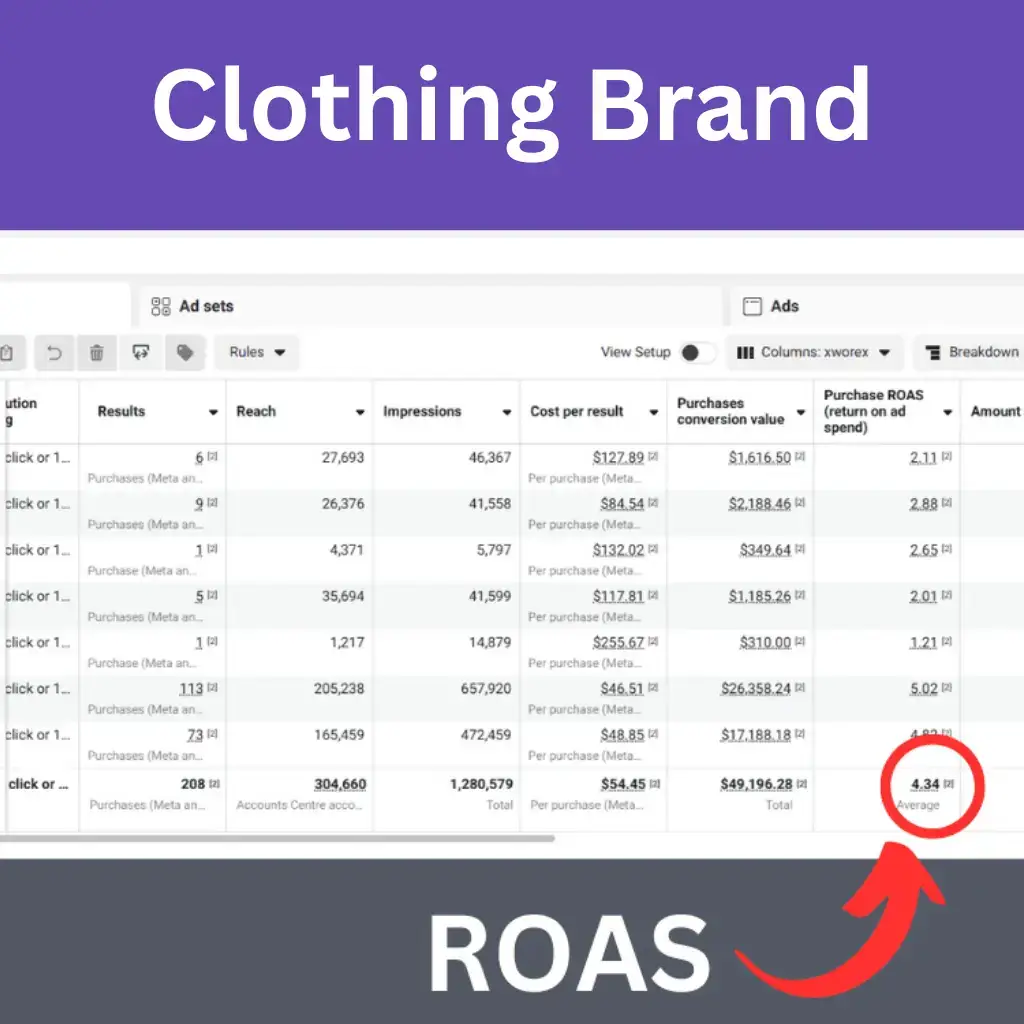
Task: Click the Breakdown icon
Action: coord(933,353)
